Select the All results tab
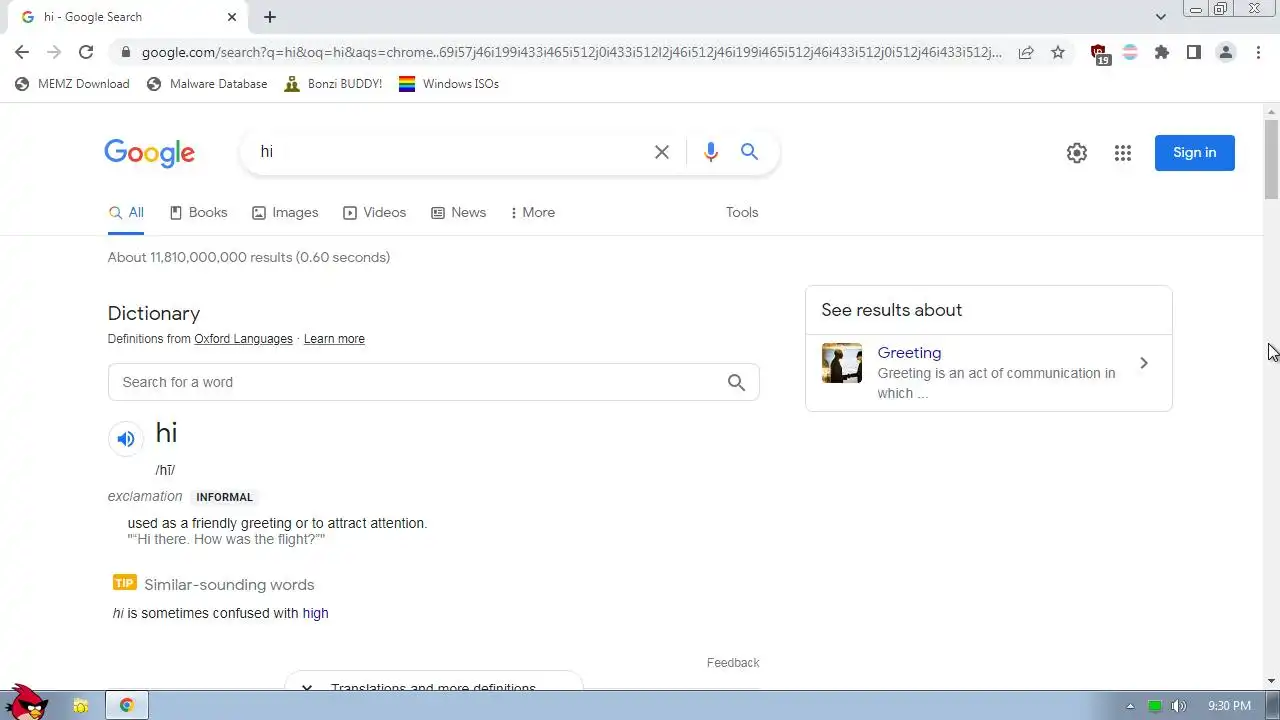The height and width of the screenshot is (720, 1280). point(126,213)
